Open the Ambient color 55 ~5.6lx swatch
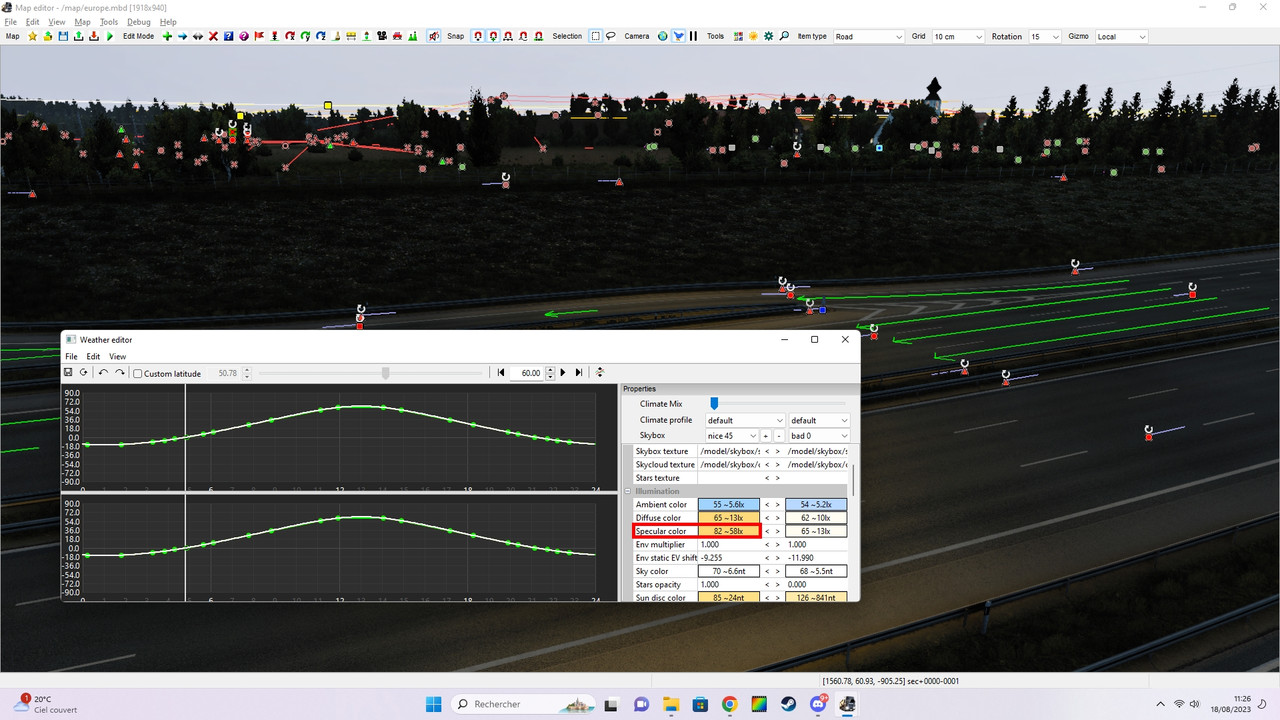This screenshot has width=1280, height=720. point(729,504)
